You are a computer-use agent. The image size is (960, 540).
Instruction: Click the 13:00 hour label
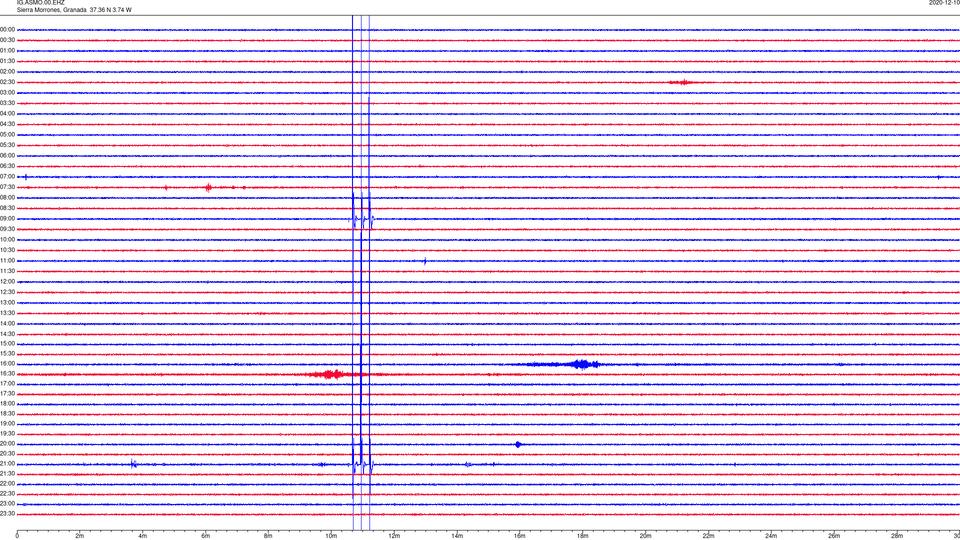click(7, 302)
